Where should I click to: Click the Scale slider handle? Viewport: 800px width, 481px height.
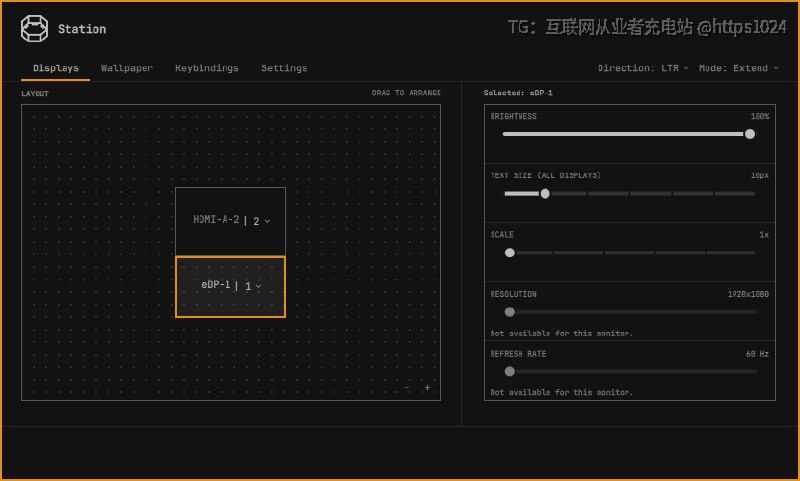[509, 253]
